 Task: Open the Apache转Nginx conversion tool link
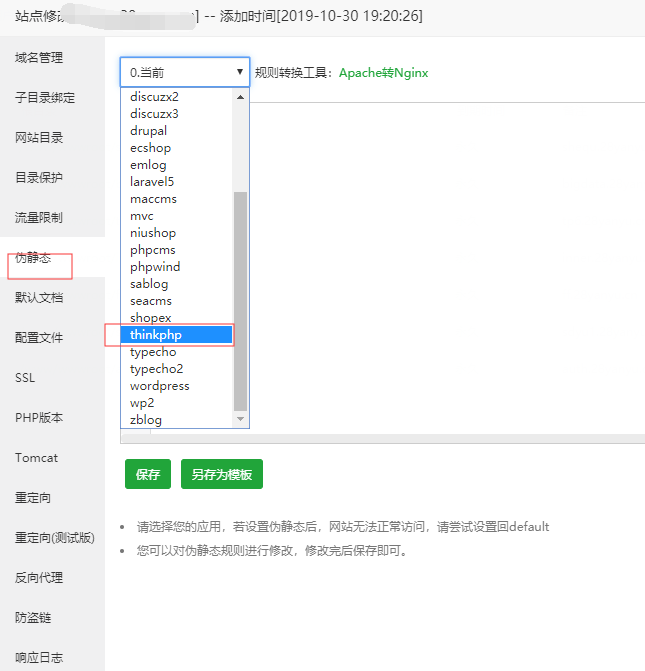click(383, 73)
